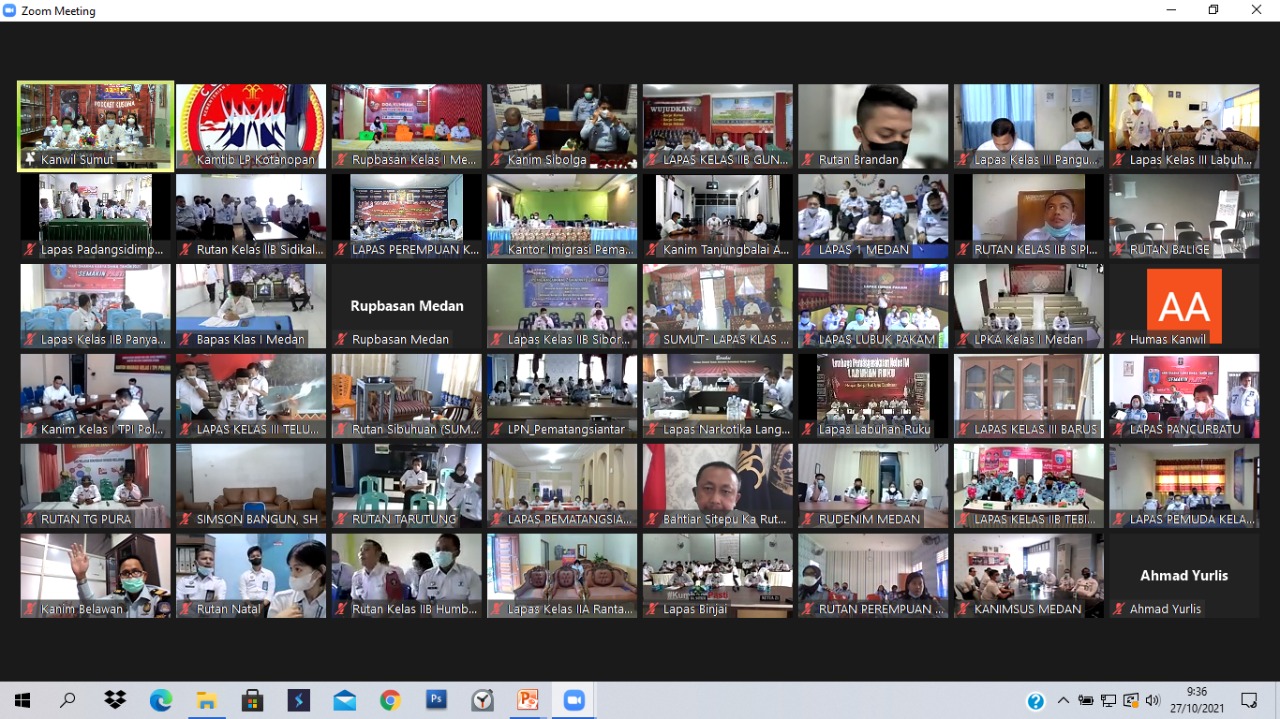Open Microsoft Store taskbar icon
The image size is (1280, 719).
(x=252, y=700)
